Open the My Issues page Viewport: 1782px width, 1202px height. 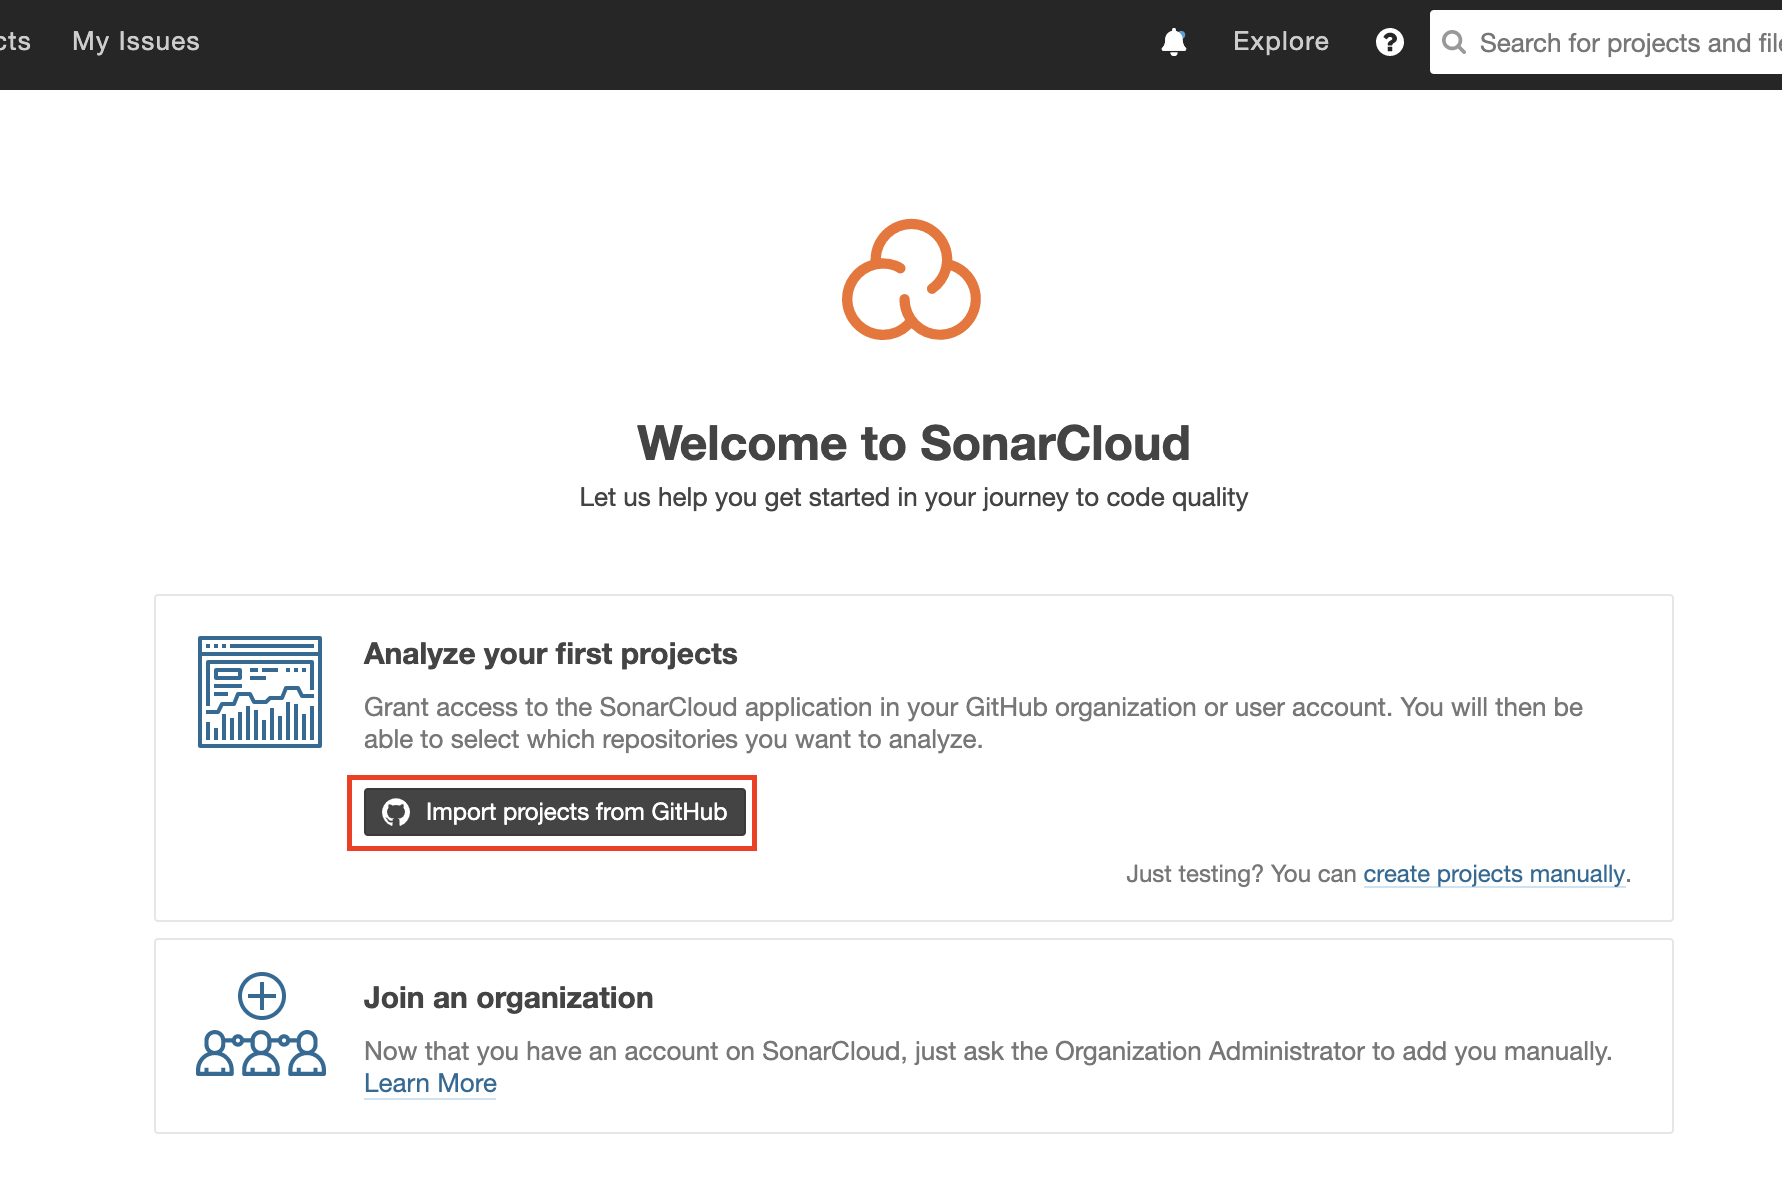click(x=135, y=41)
